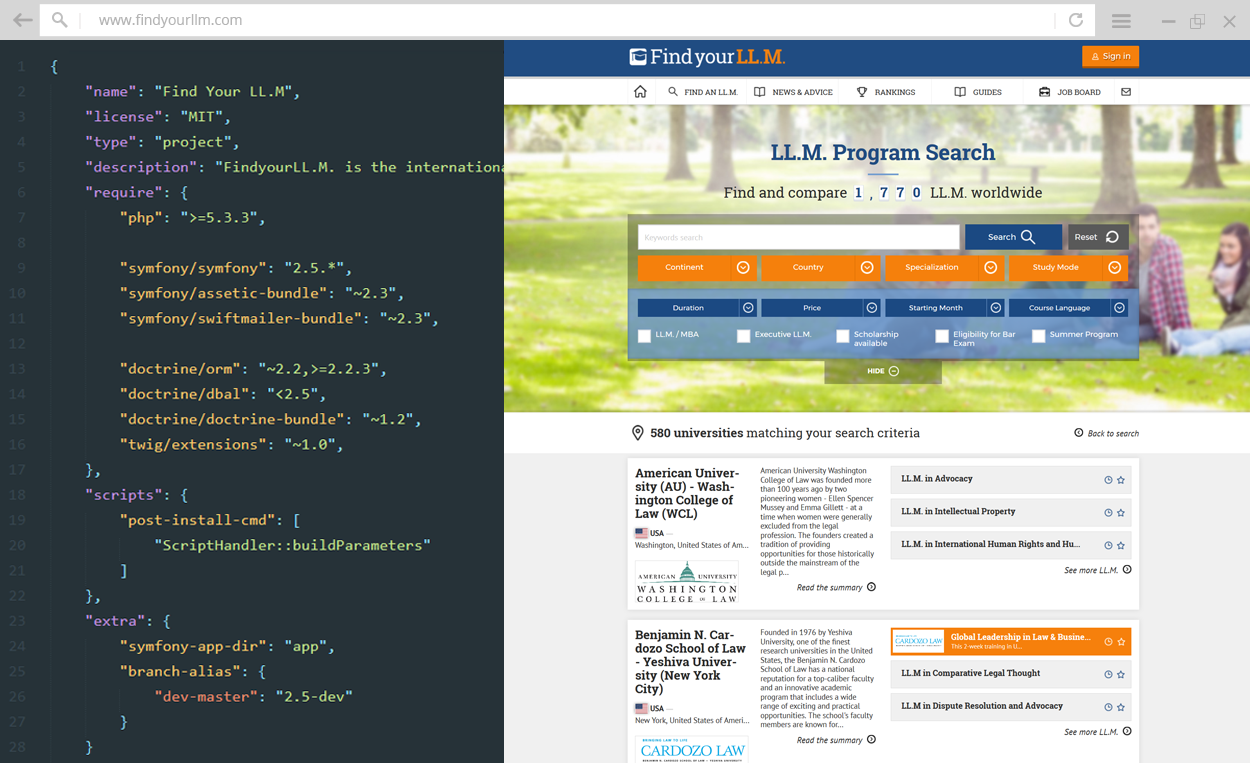Click the "dev-master": "2.5-dev" line

click(x=253, y=696)
